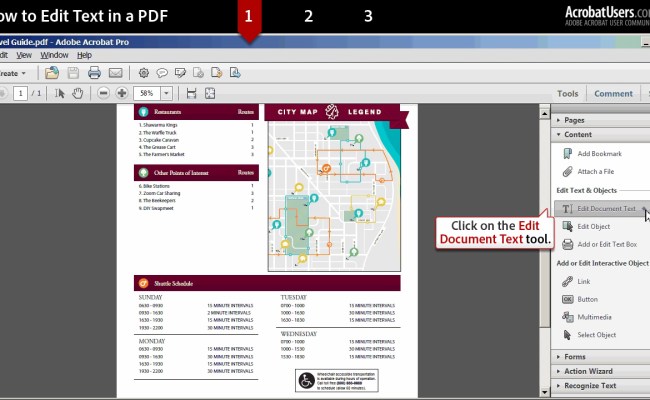The height and width of the screenshot is (400, 650).
Task: Open the zoom percentage dropdown arrow
Action: point(166,93)
